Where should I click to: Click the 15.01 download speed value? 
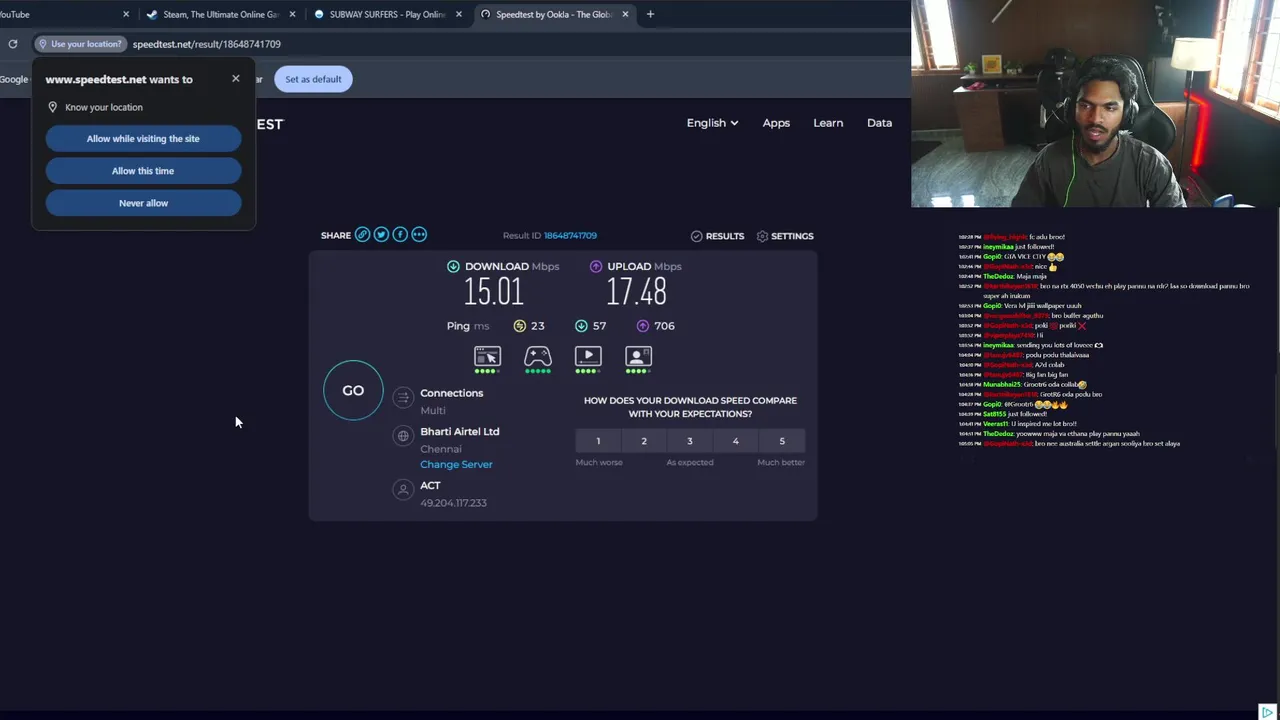point(494,292)
